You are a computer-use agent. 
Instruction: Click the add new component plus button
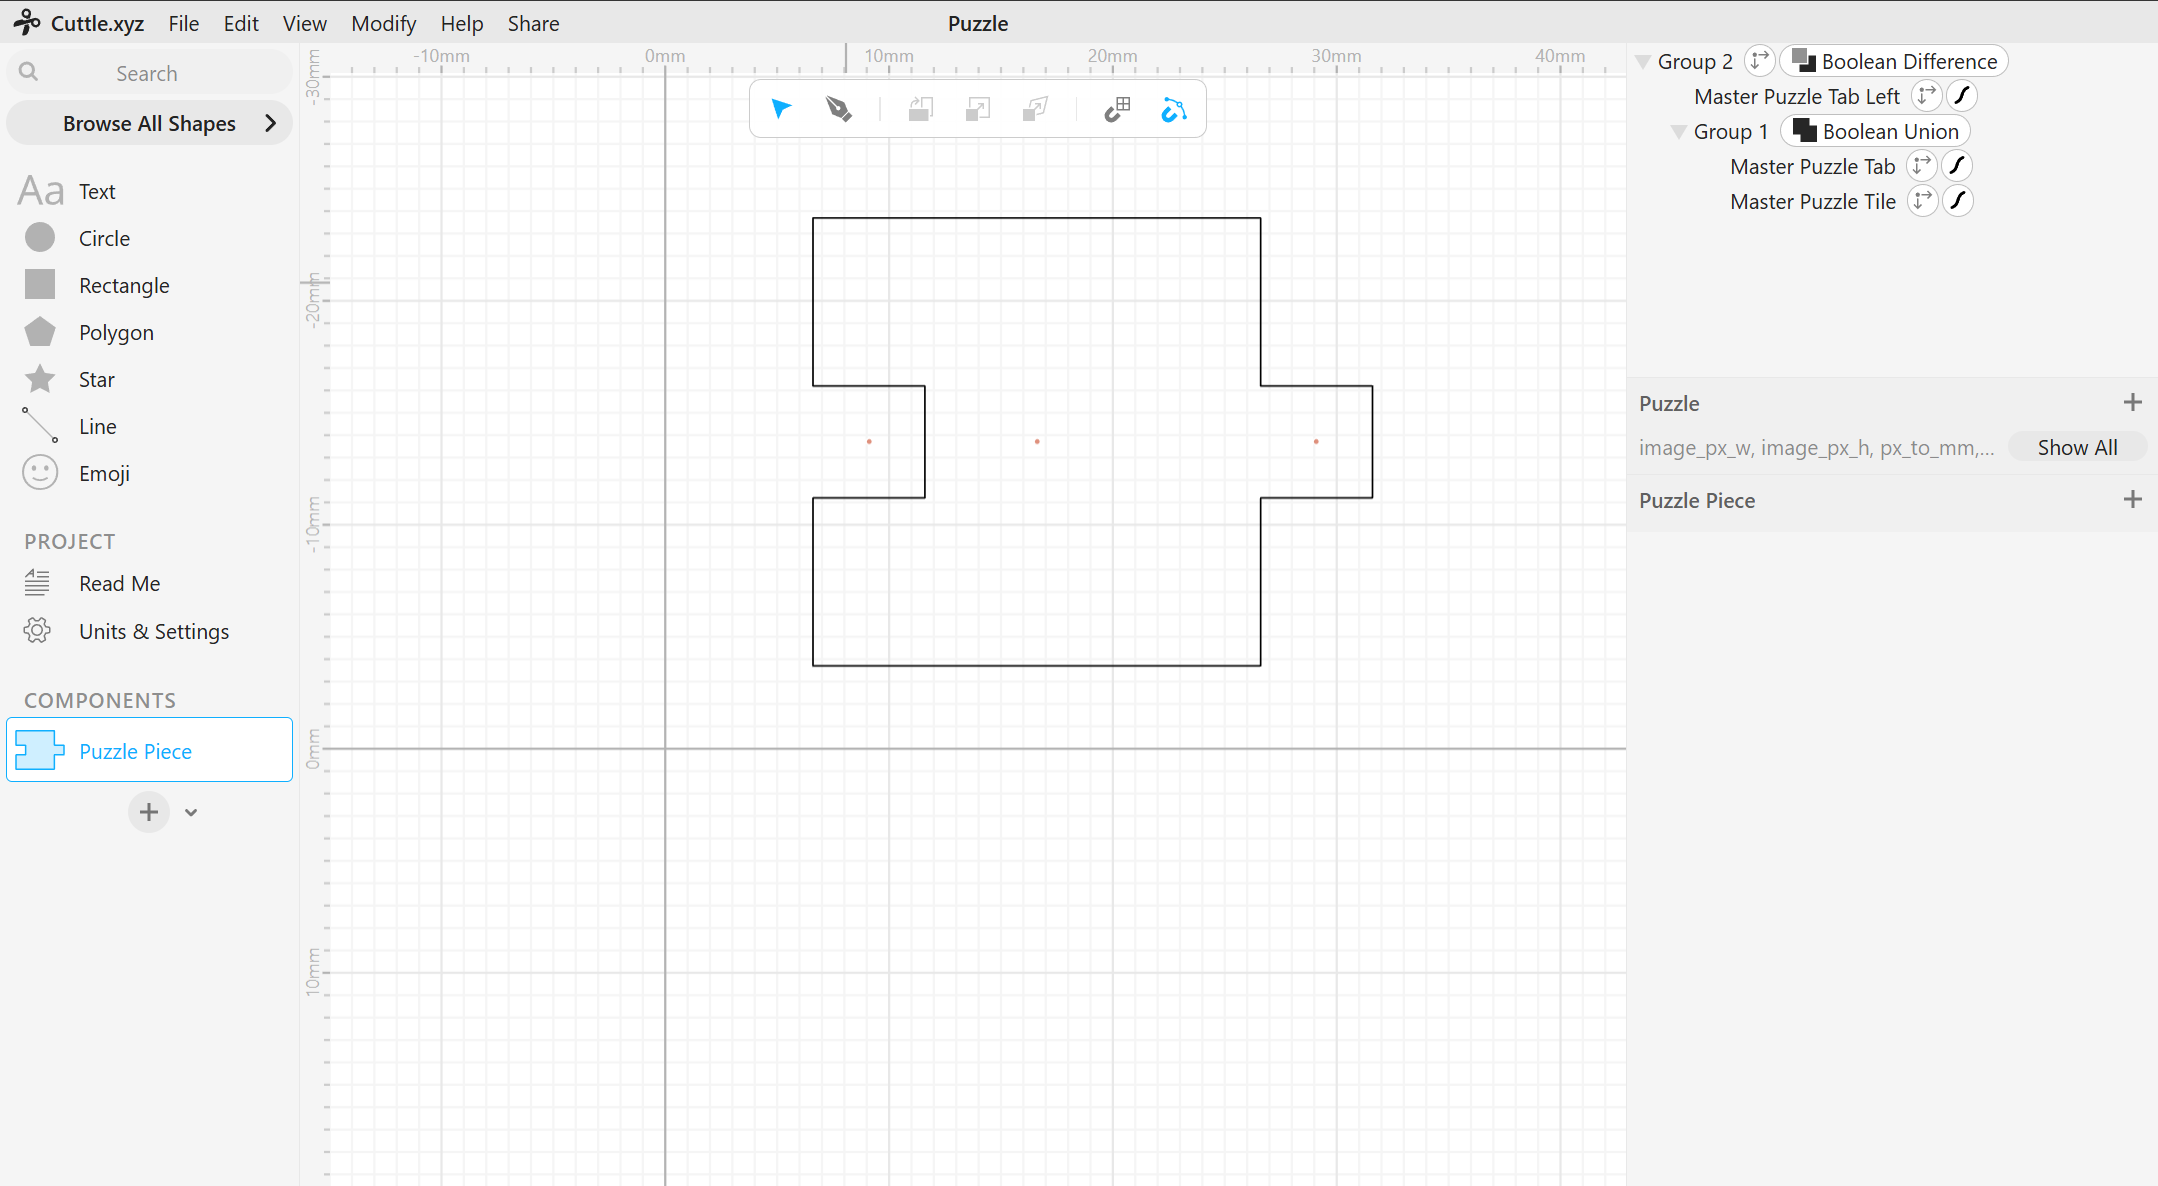pos(148,812)
